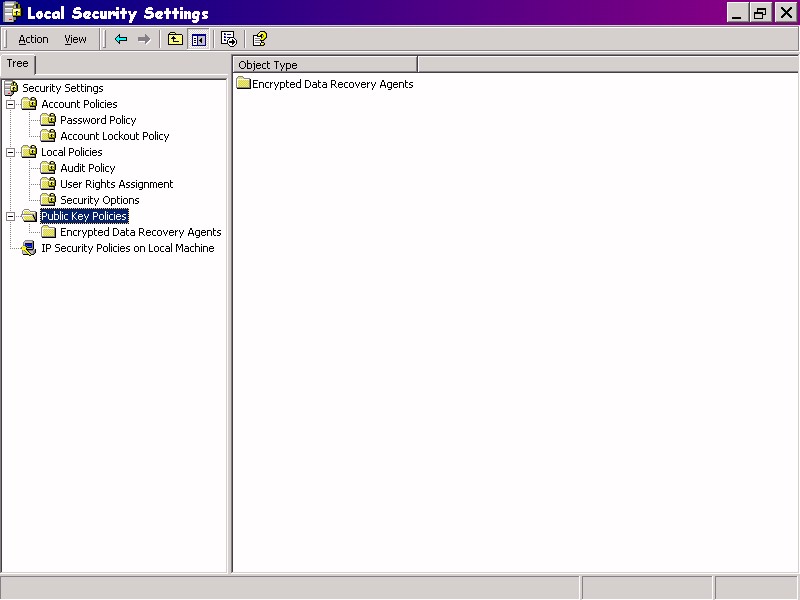
Task: Click the Local Security Settings title bar icon
Action: 12,12
